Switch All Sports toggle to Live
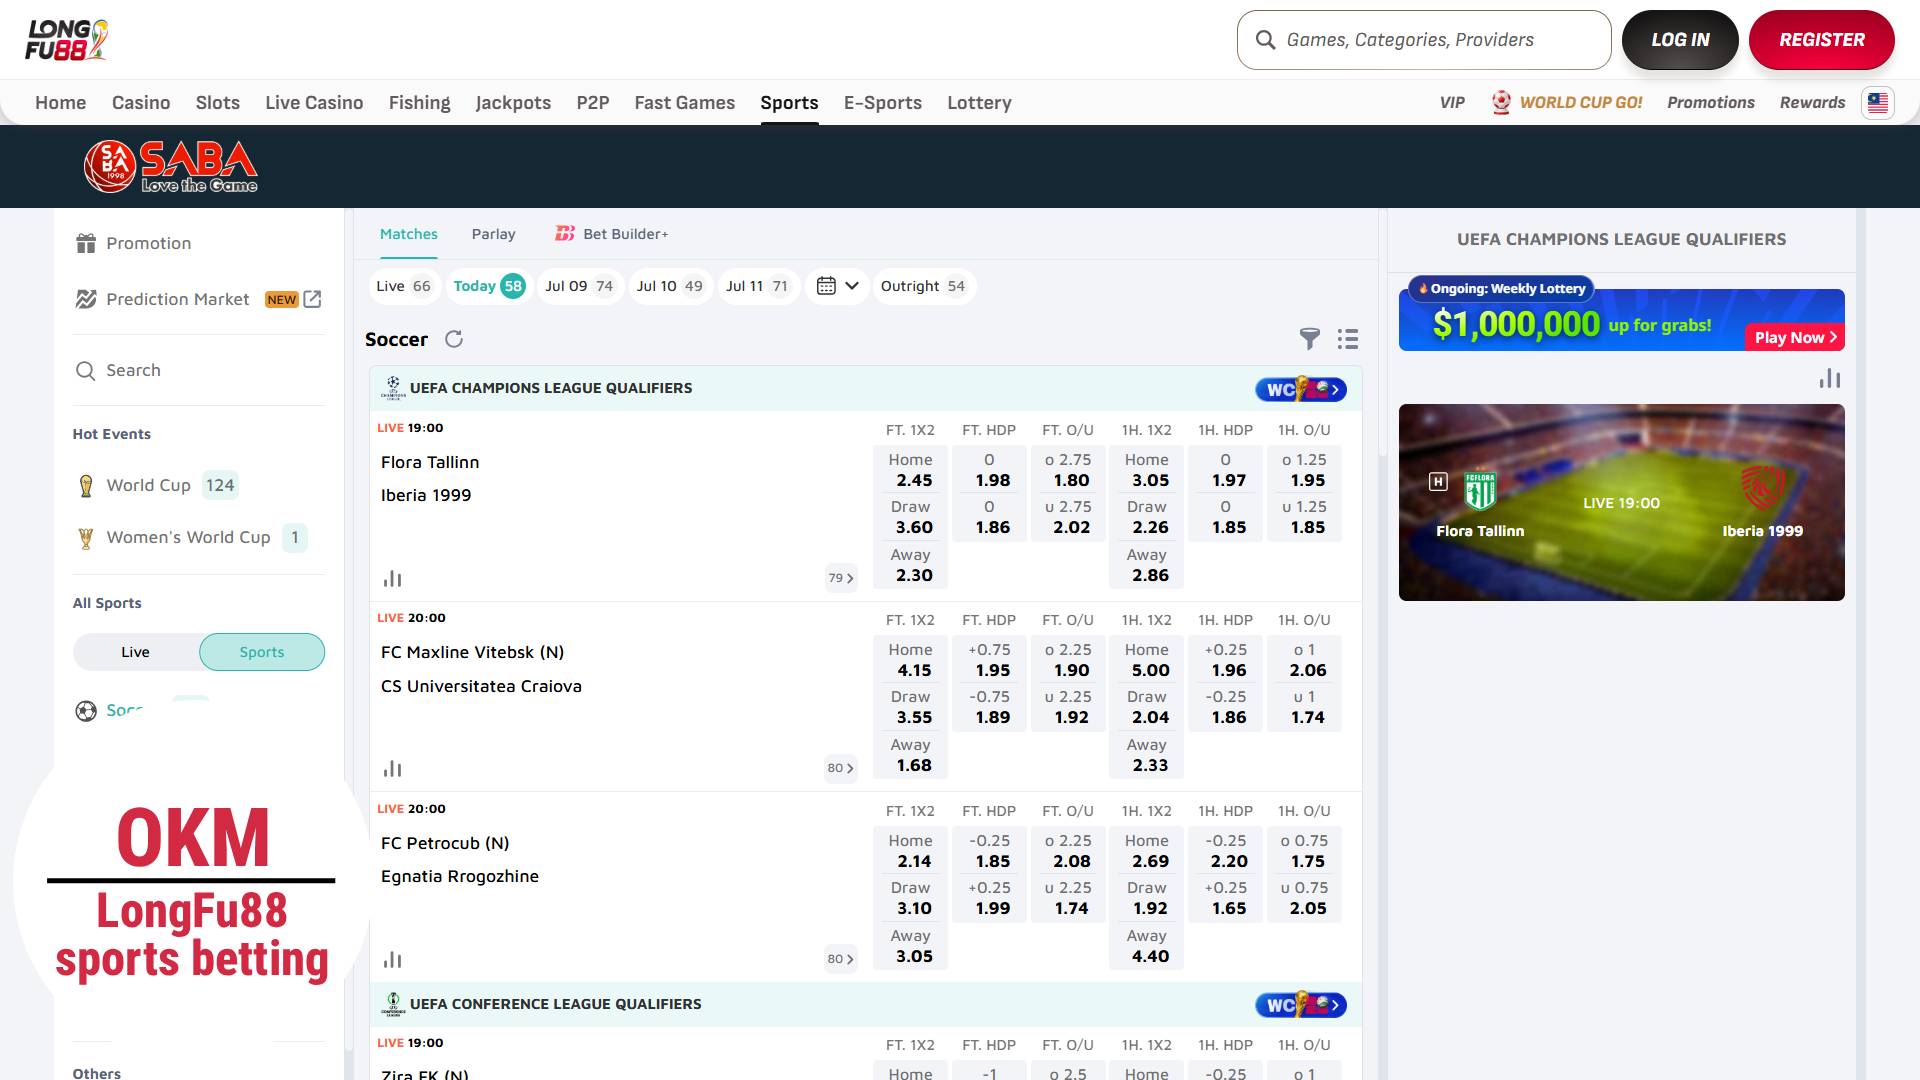This screenshot has height=1080, width=1920. [136, 652]
